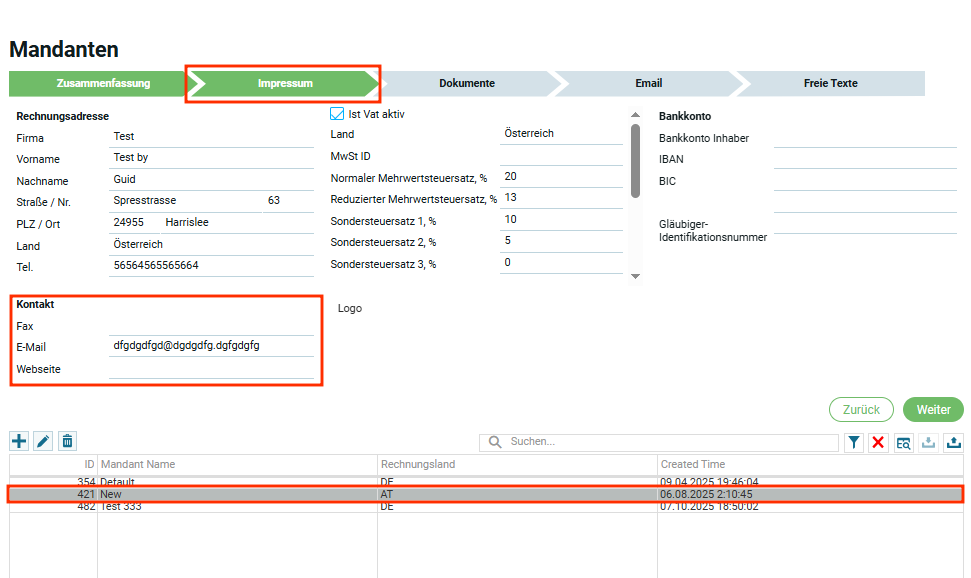Go to the Zusammenfassung step
This screenshot has width=971, height=578.
102,84
